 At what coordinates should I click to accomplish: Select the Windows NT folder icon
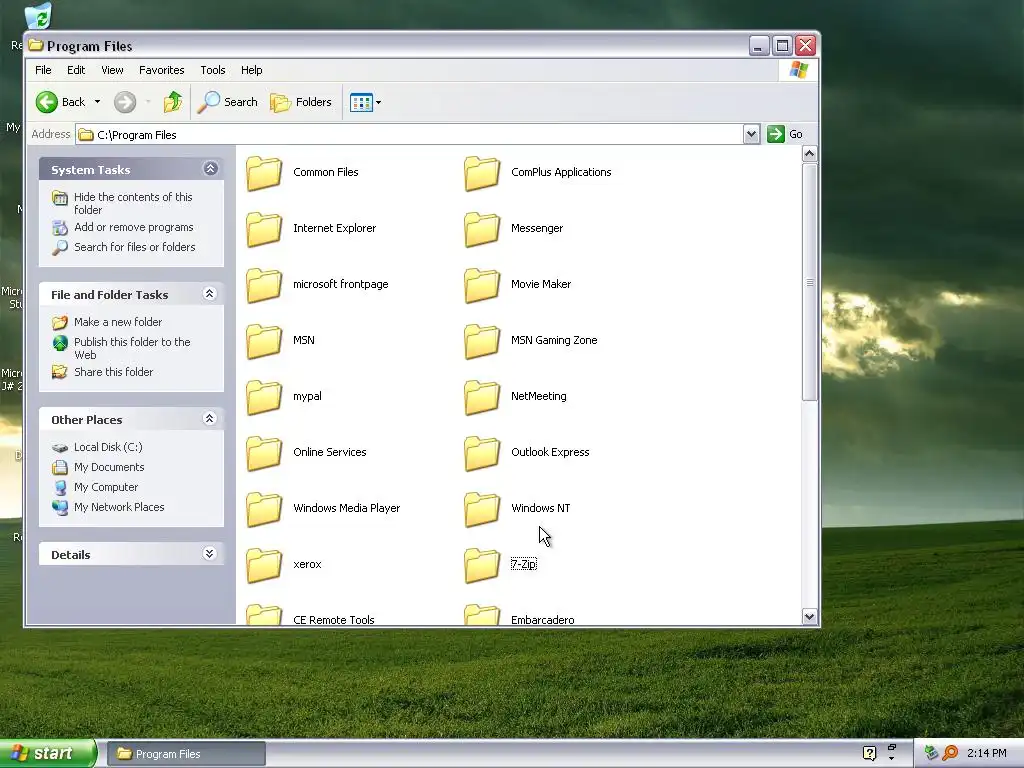(482, 510)
